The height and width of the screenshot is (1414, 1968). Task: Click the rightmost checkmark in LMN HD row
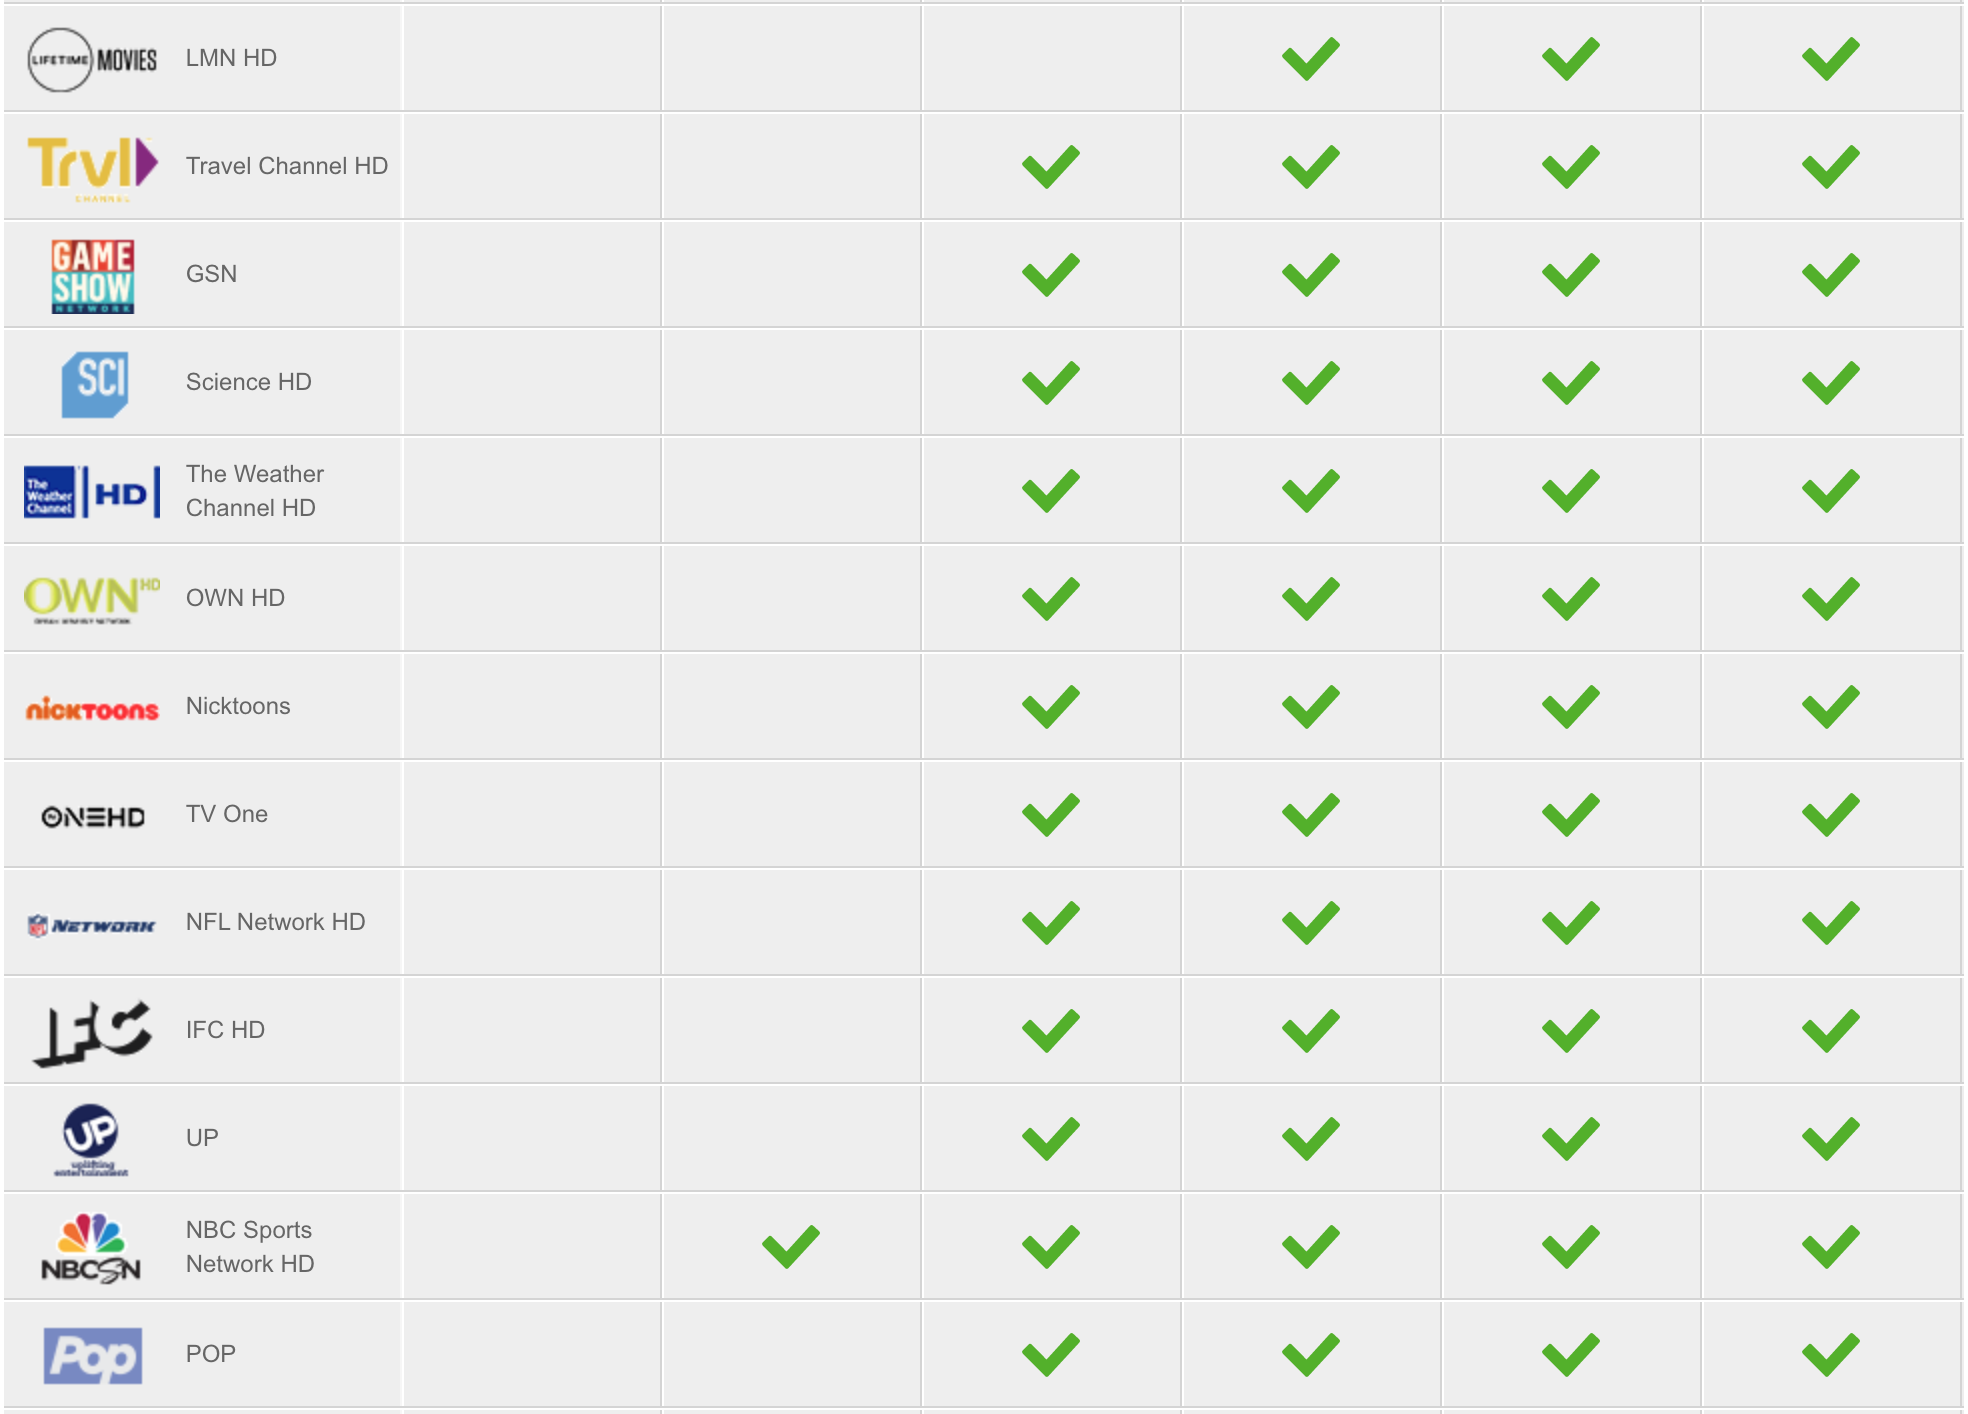[1831, 59]
